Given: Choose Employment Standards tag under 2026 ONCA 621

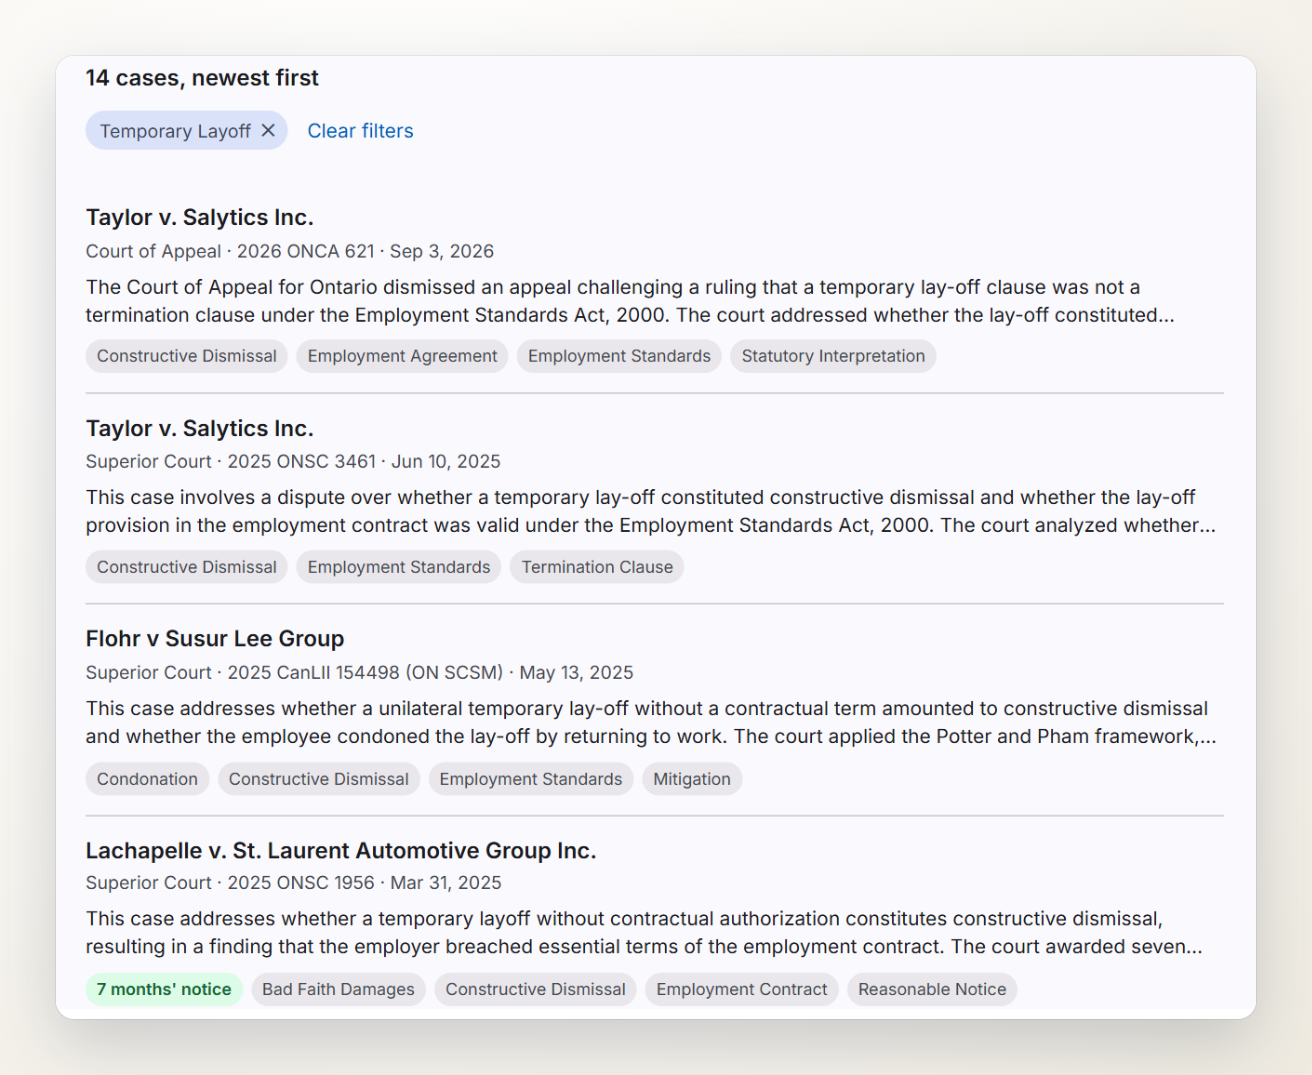Looking at the screenshot, I should click(x=619, y=356).
